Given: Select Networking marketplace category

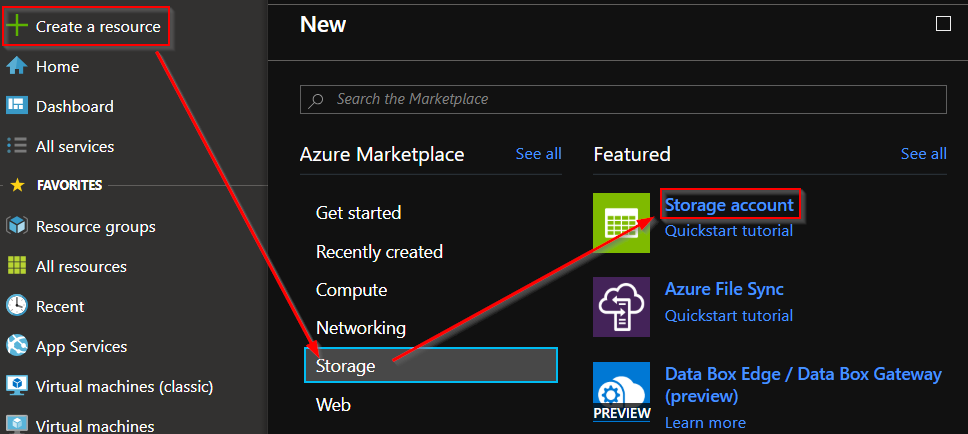Looking at the screenshot, I should click(x=361, y=328).
